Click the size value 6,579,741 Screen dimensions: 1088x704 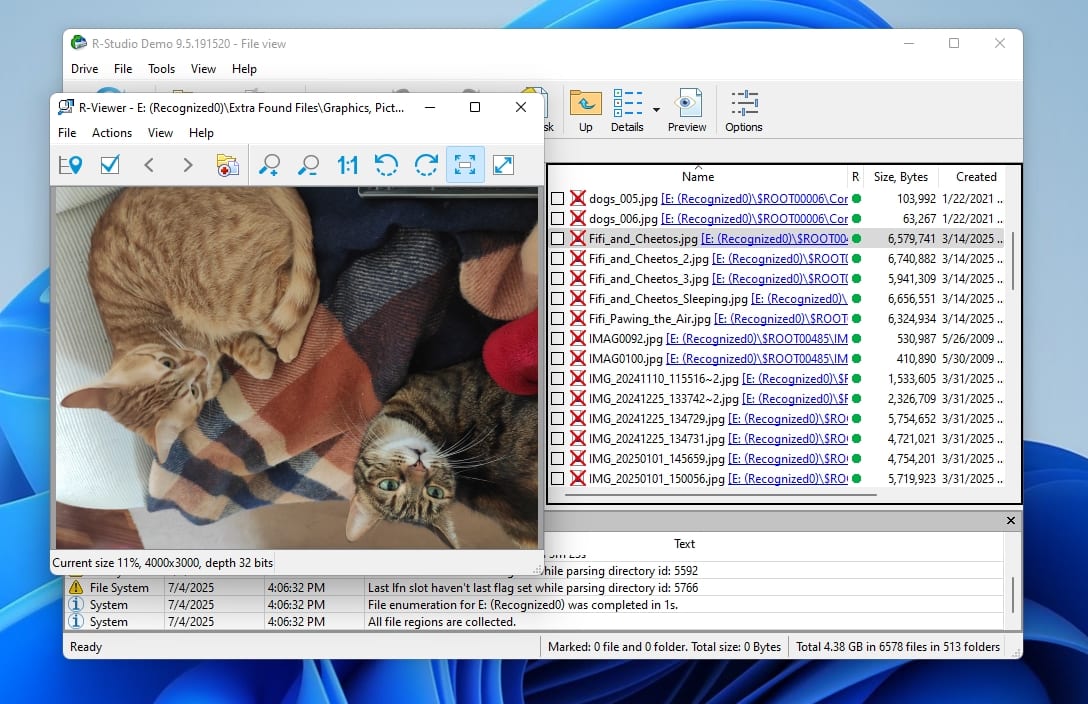tap(912, 239)
